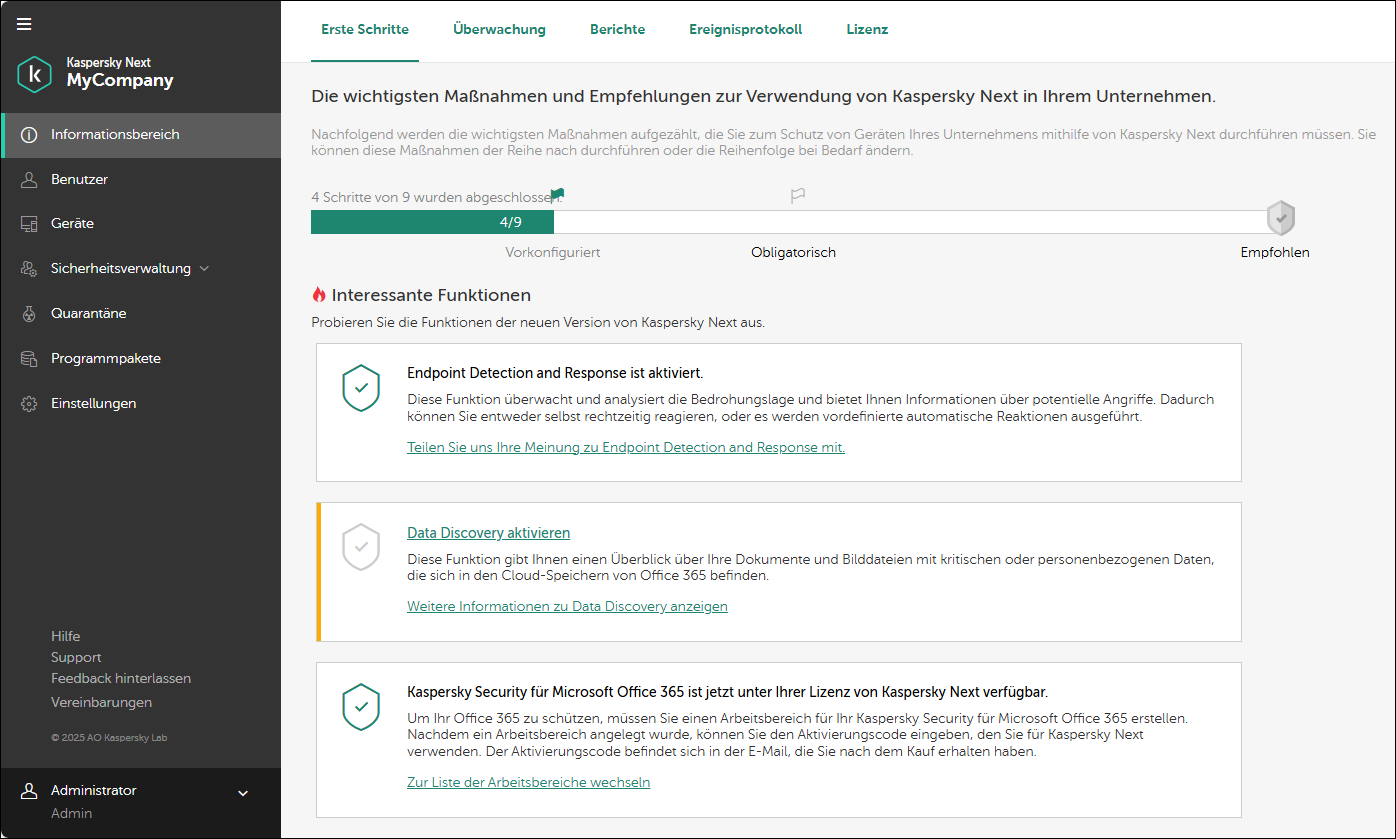Go to the Ereignisprotokoll tab
Screen dimensions: 1396x839
745,30
